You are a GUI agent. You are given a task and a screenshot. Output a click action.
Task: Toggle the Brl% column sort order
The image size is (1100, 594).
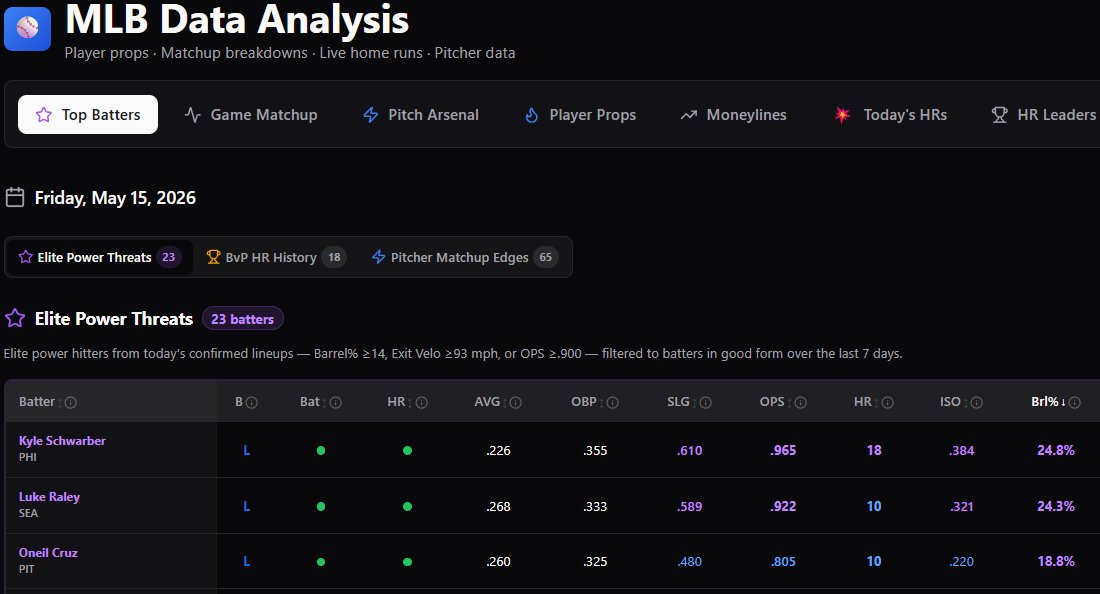(1049, 402)
